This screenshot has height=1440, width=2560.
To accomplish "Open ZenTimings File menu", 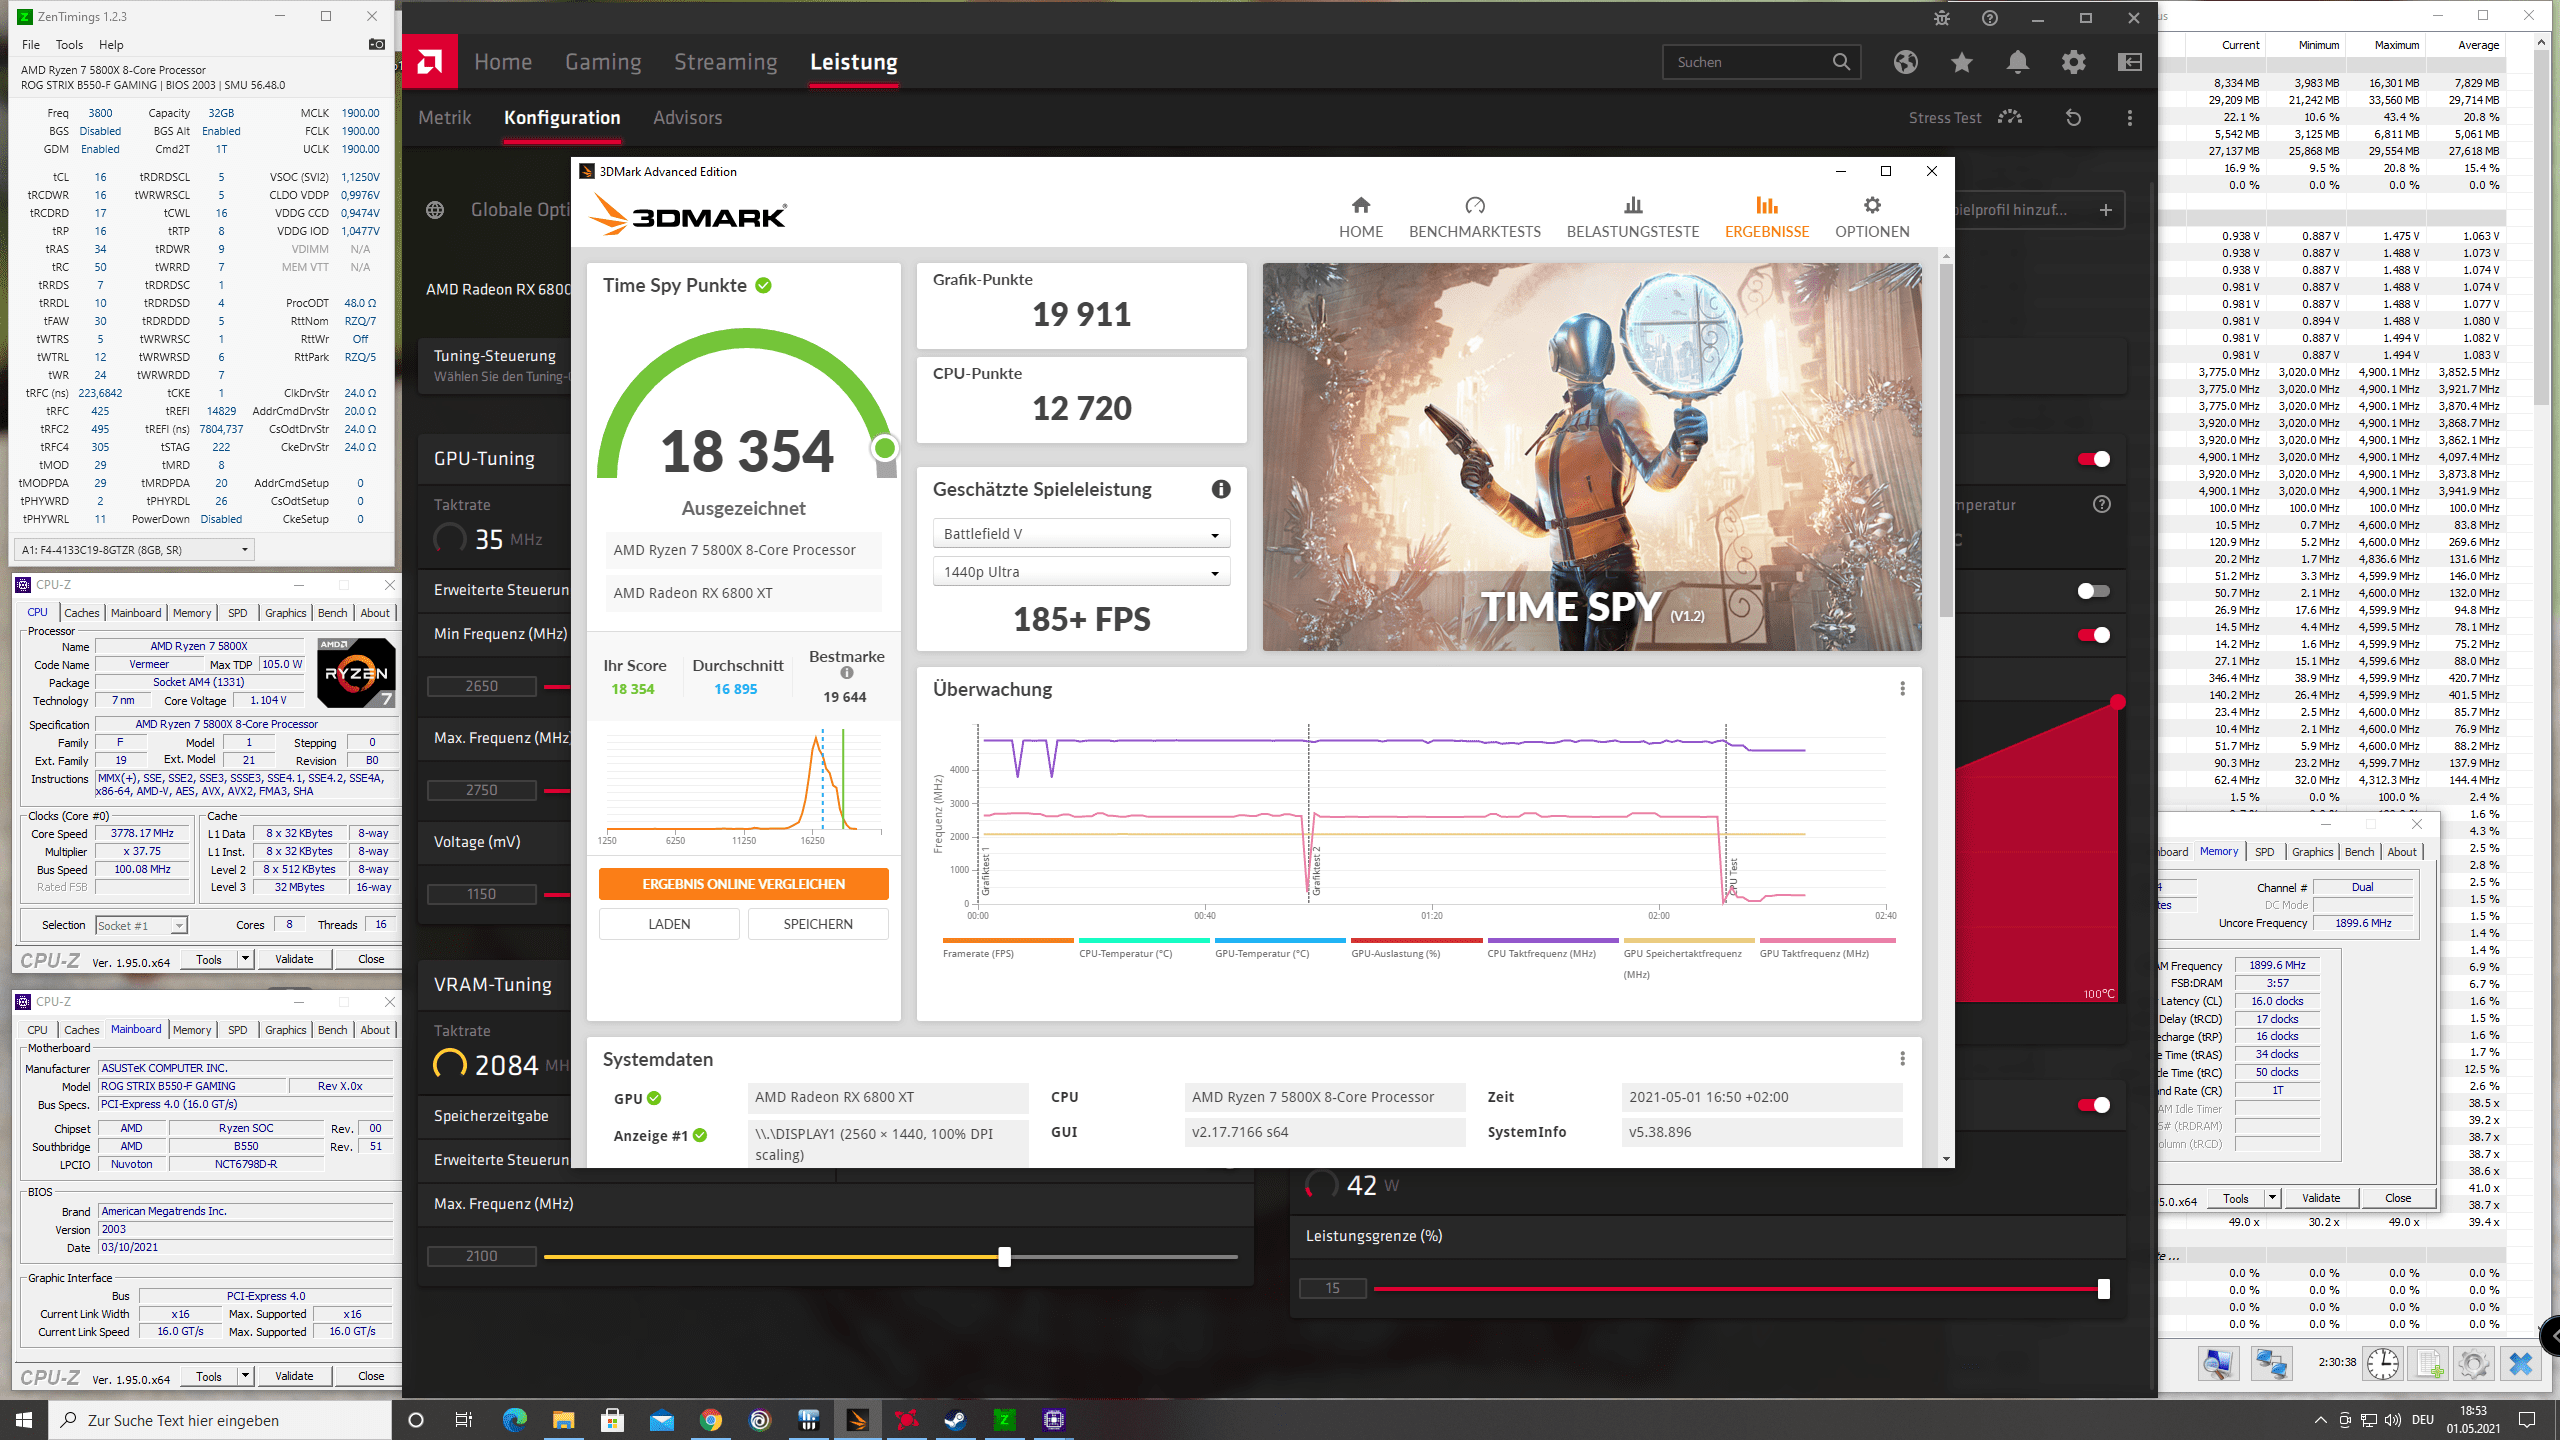I will (x=31, y=45).
